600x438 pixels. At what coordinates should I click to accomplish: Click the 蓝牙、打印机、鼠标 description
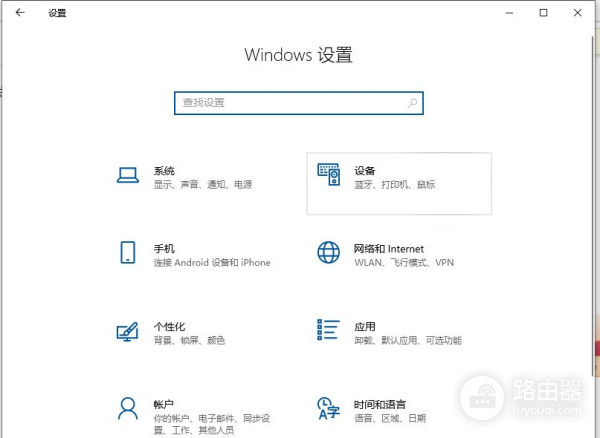395,185
